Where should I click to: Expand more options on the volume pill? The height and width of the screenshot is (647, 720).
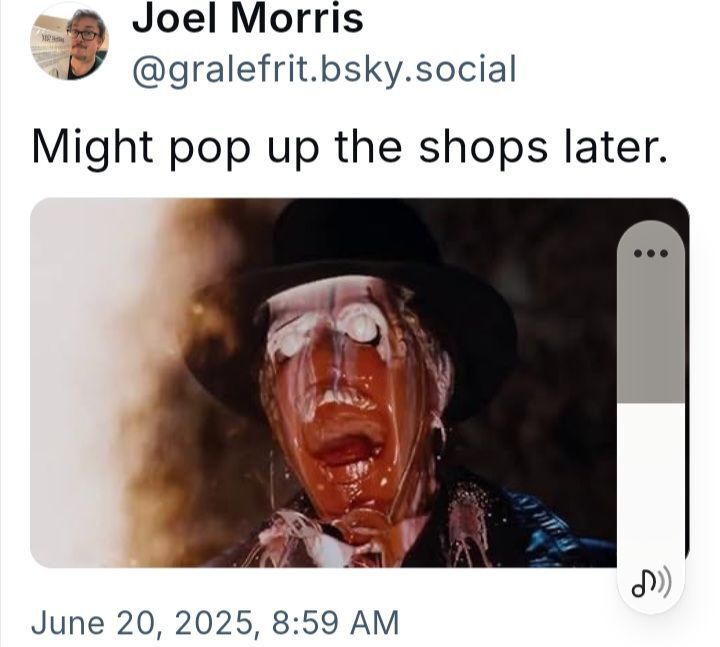(x=651, y=253)
